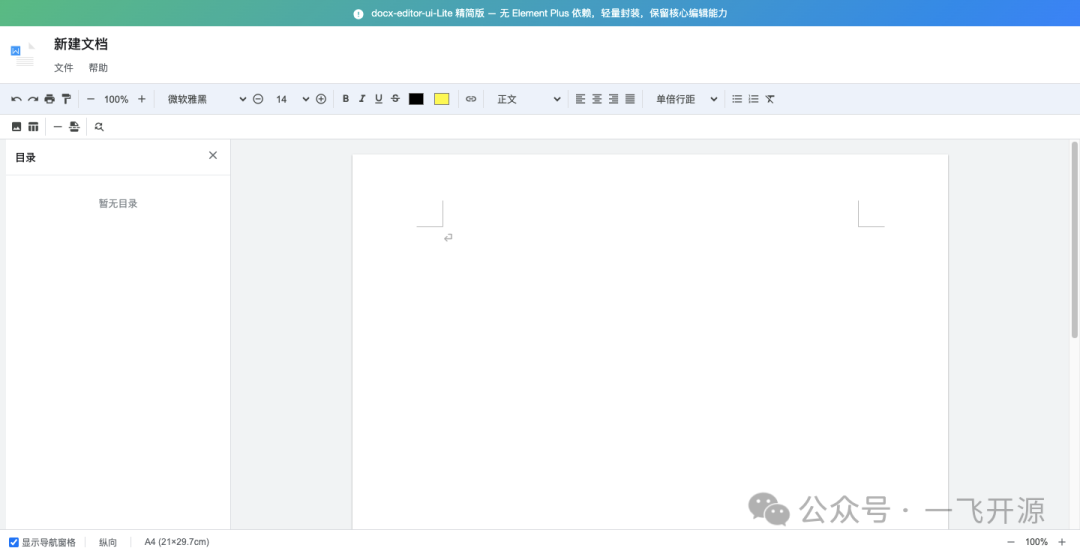
Task: Apply a numbered list
Action: [754, 99]
